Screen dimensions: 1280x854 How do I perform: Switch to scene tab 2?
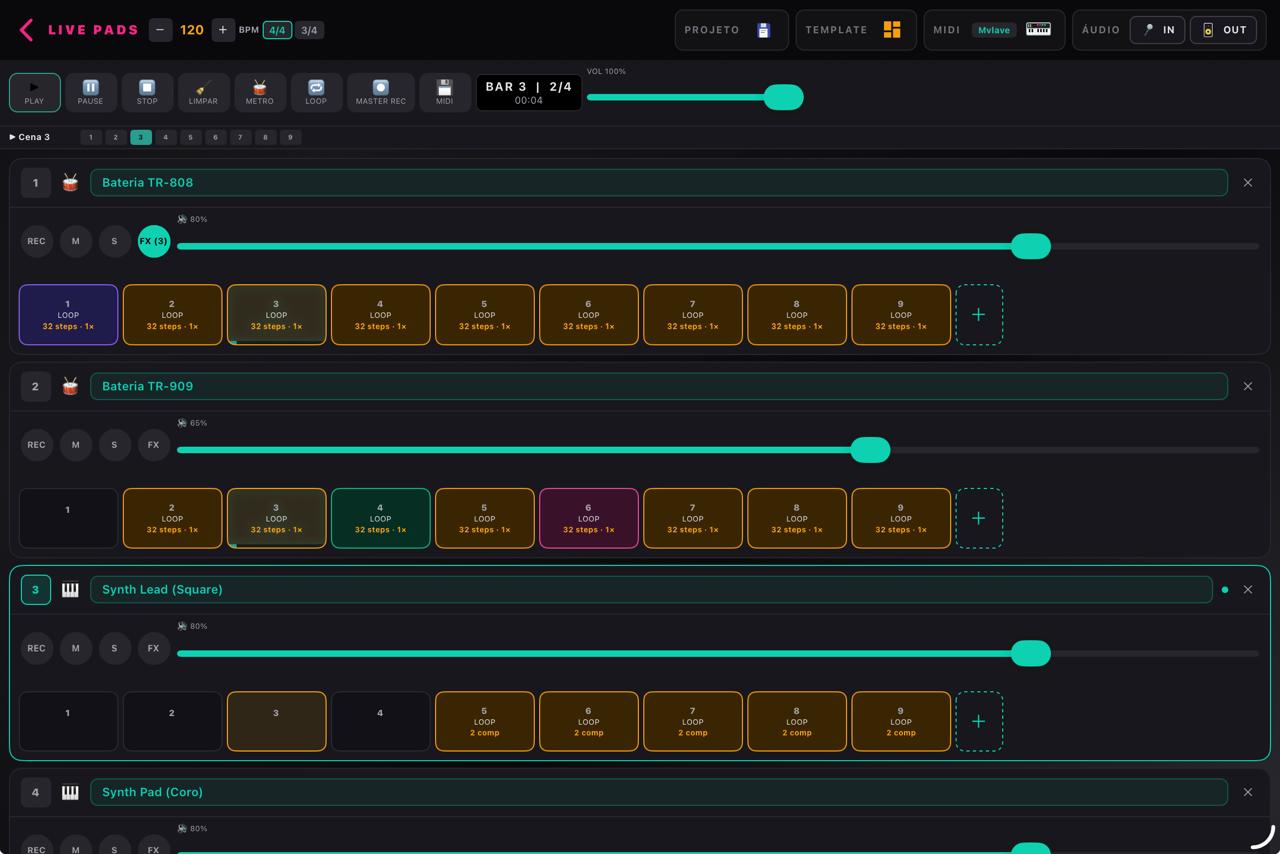pyautogui.click(x=115, y=137)
